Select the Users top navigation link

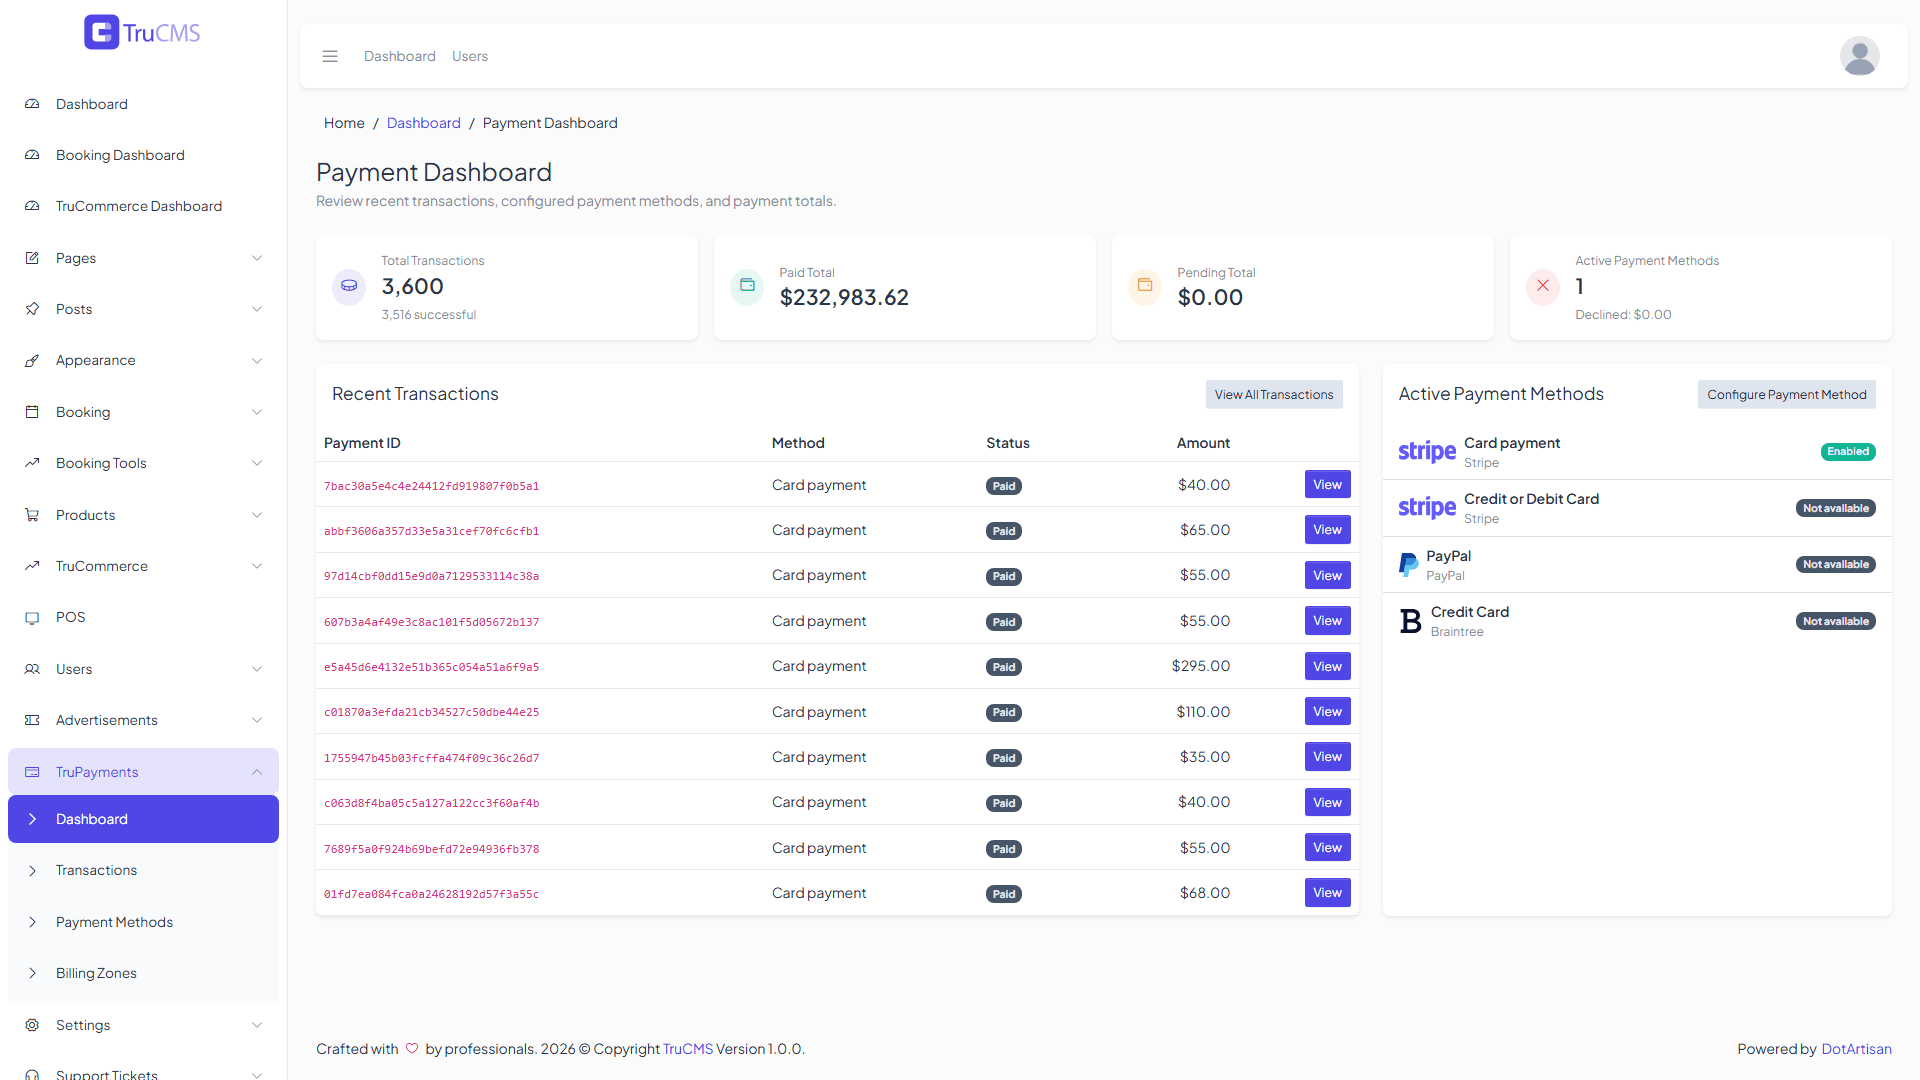coord(469,56)
